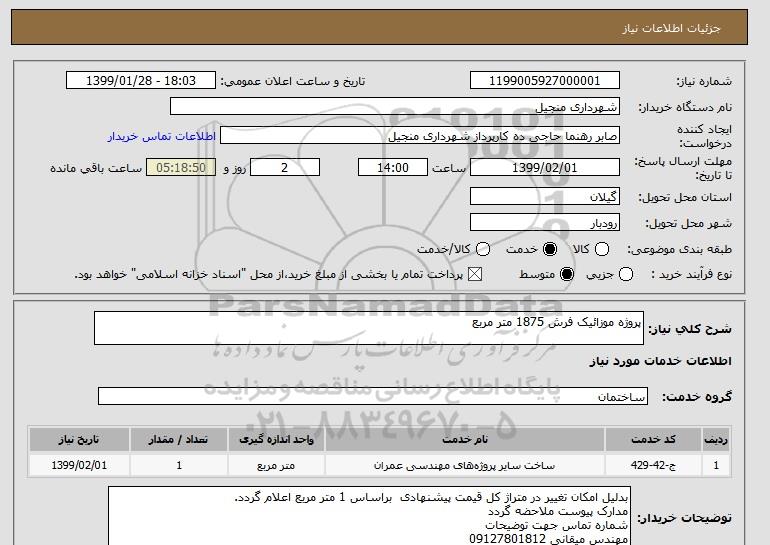Click service name cell ساخت سایر پروژه‌های مهندسی عمران

click(465, 465)
